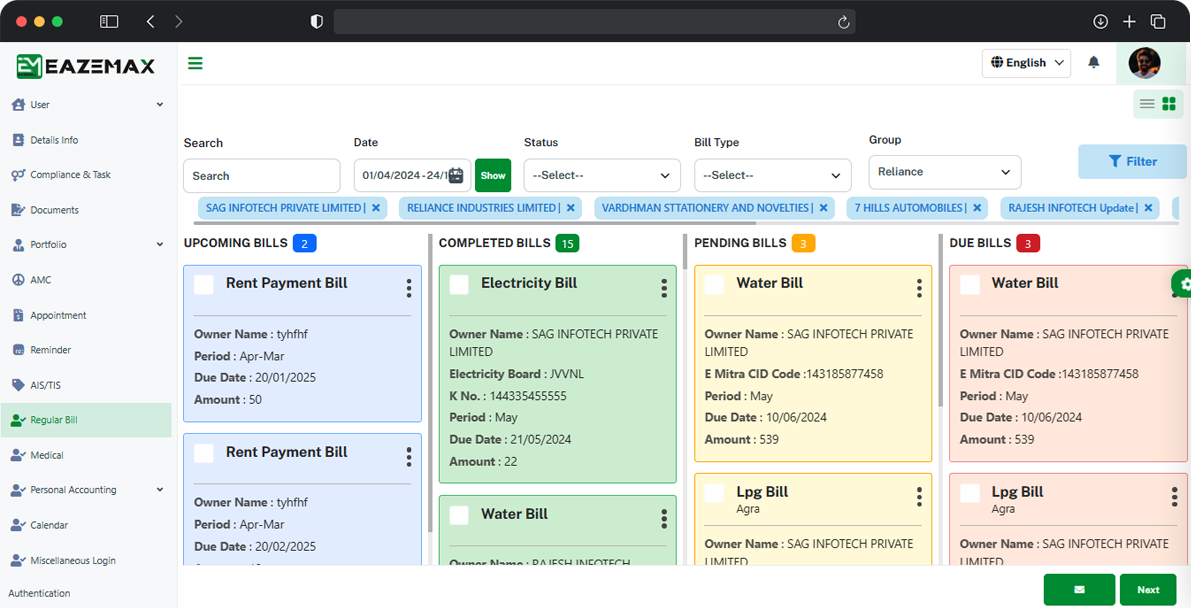1191x608 pixels.
Task: Open the user profile avatar
Action: tap(1144, 63)
